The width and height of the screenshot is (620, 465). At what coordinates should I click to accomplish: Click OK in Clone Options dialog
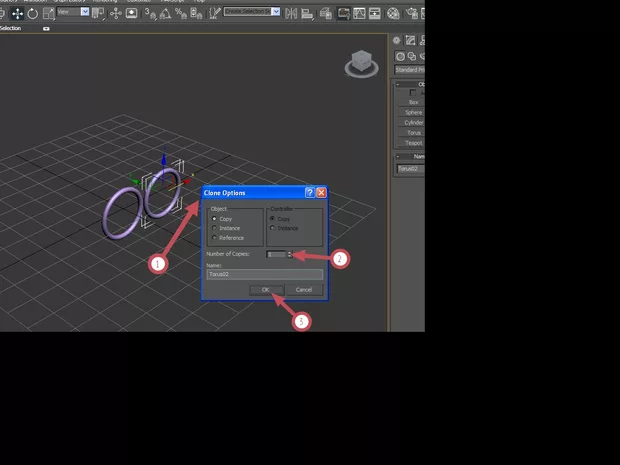pyautogui.click(x=265, y=289)
